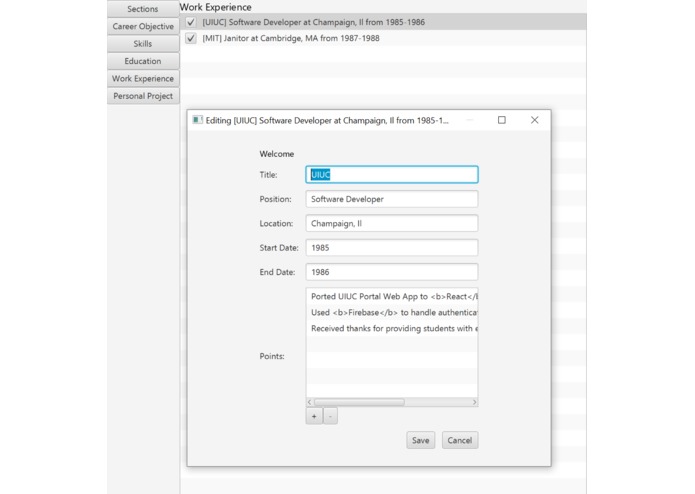This screenshot has height=494, width=695.
Task: Cancel editing the work experience
Action: (460, 440)
